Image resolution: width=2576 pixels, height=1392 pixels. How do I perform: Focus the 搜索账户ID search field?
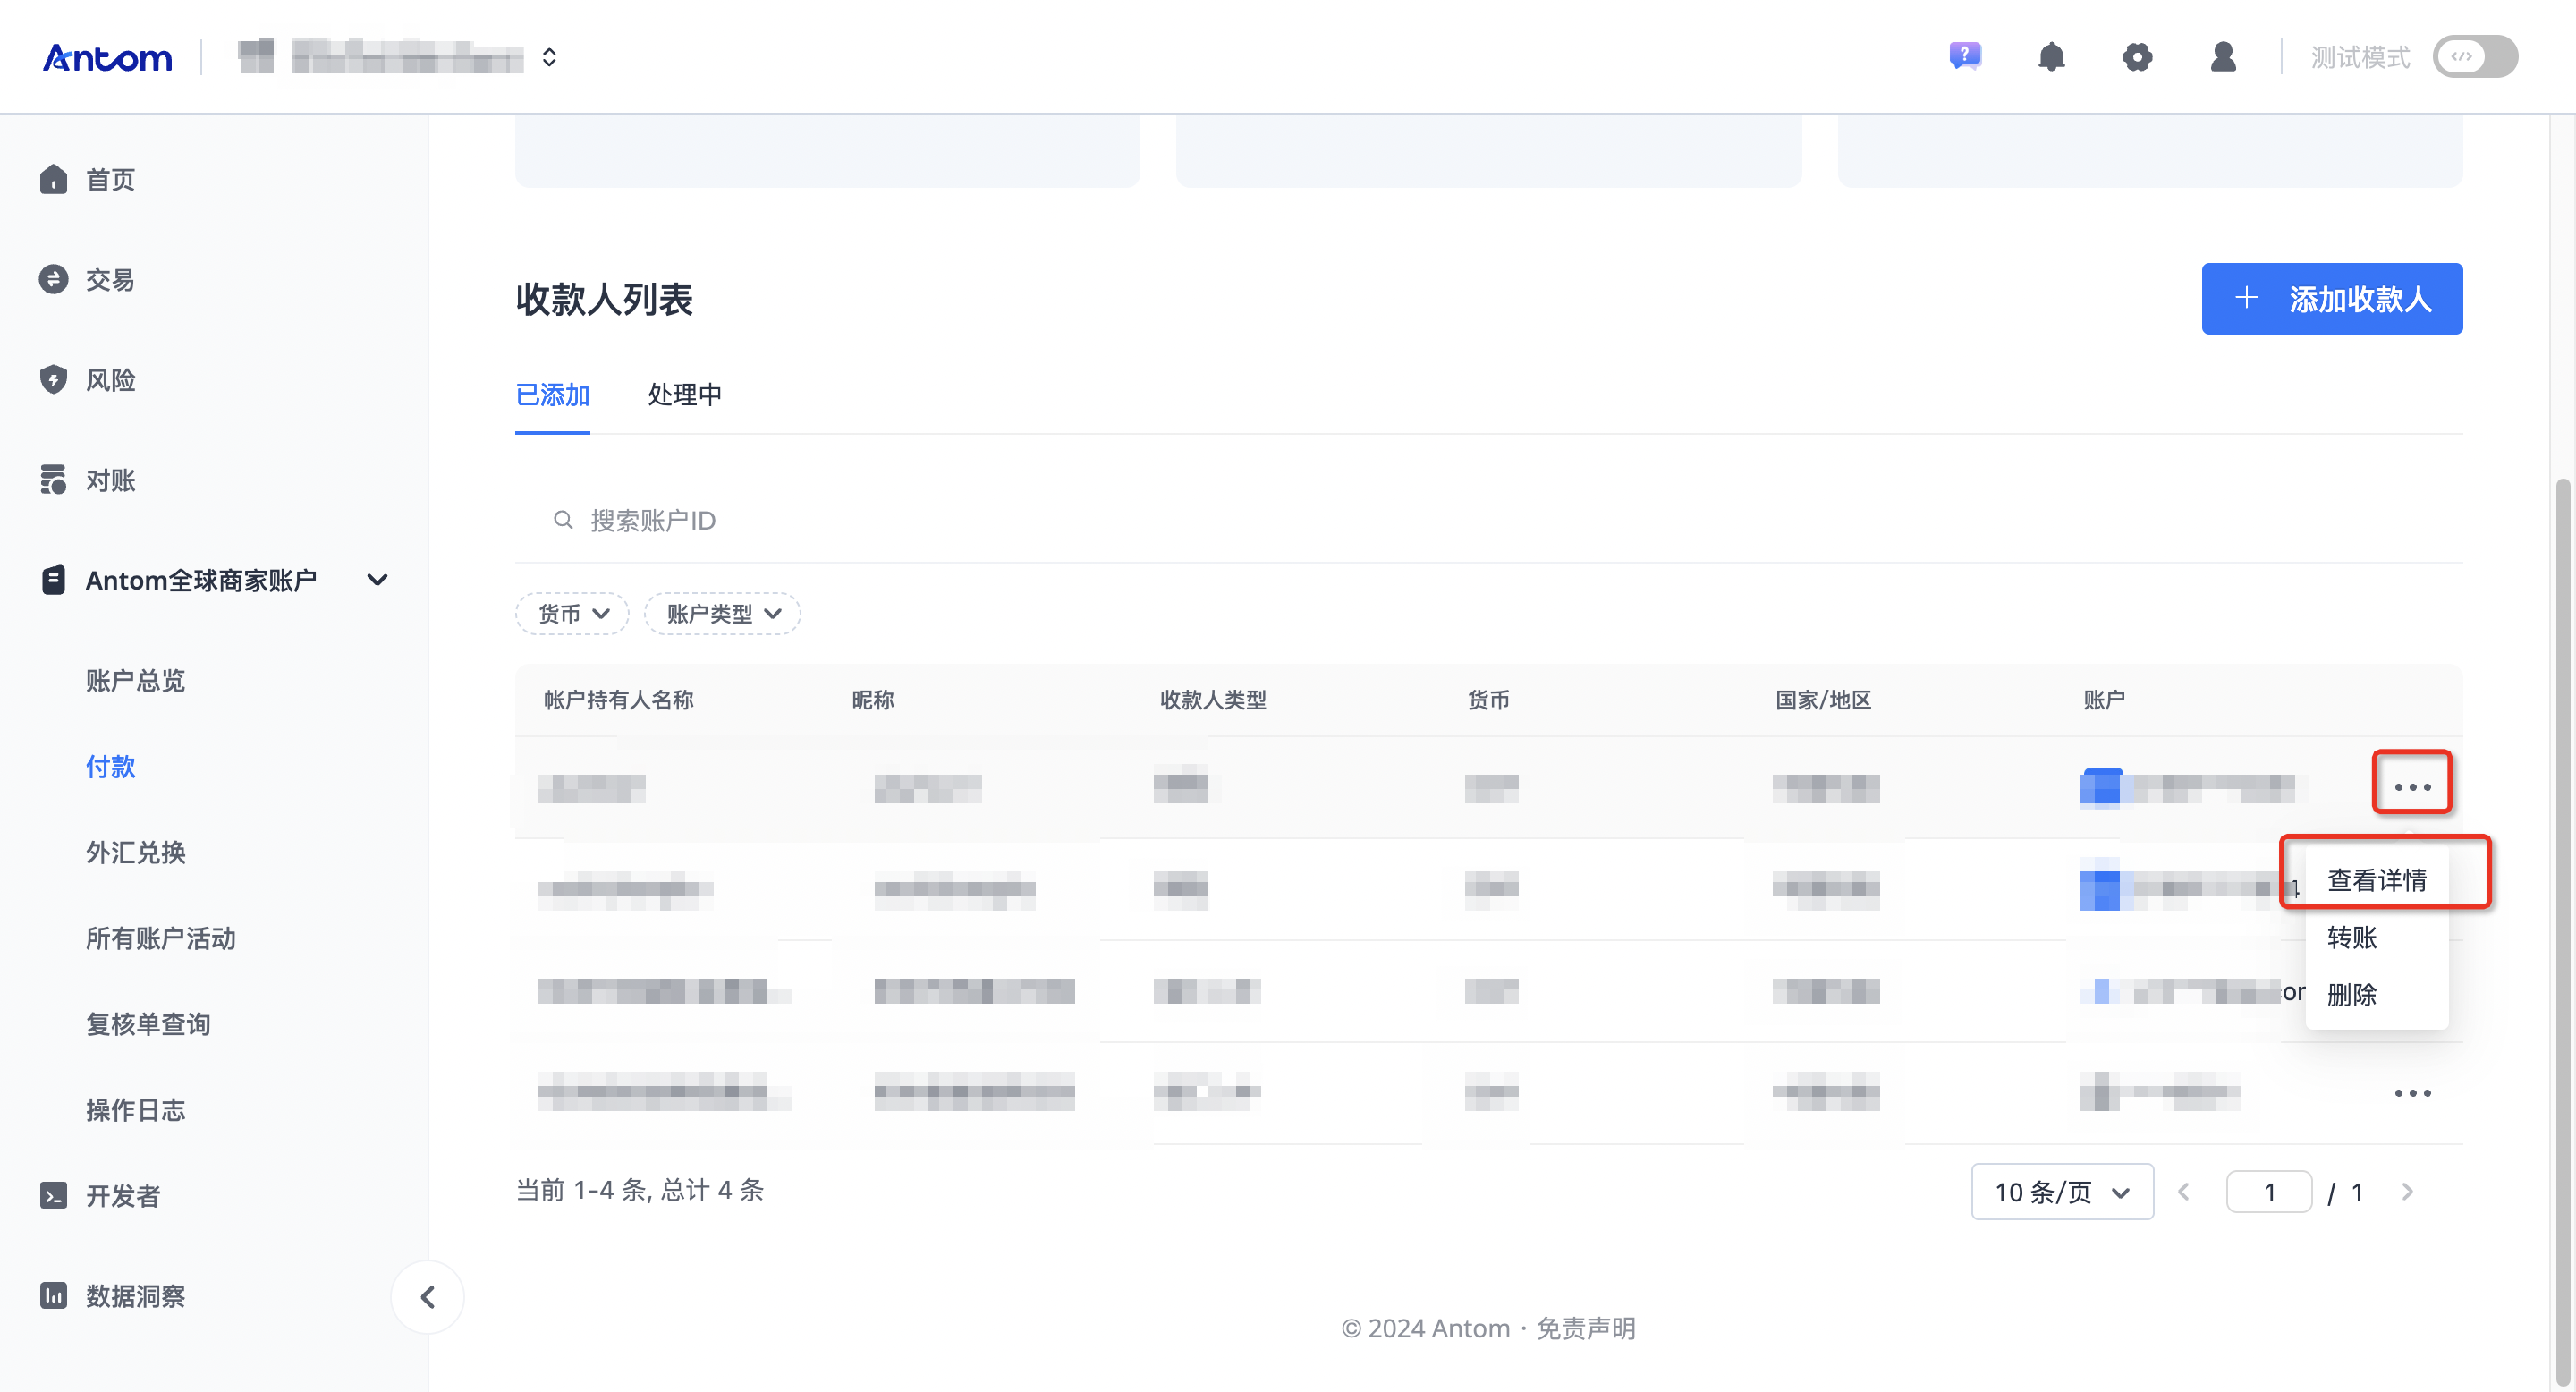1489,520
